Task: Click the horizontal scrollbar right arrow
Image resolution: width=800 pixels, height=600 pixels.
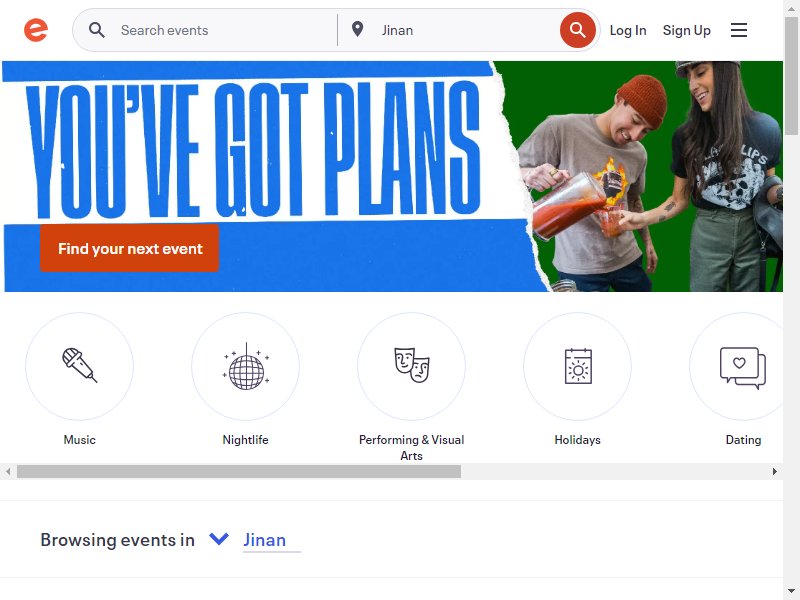Action: click(x=774, y=471)
